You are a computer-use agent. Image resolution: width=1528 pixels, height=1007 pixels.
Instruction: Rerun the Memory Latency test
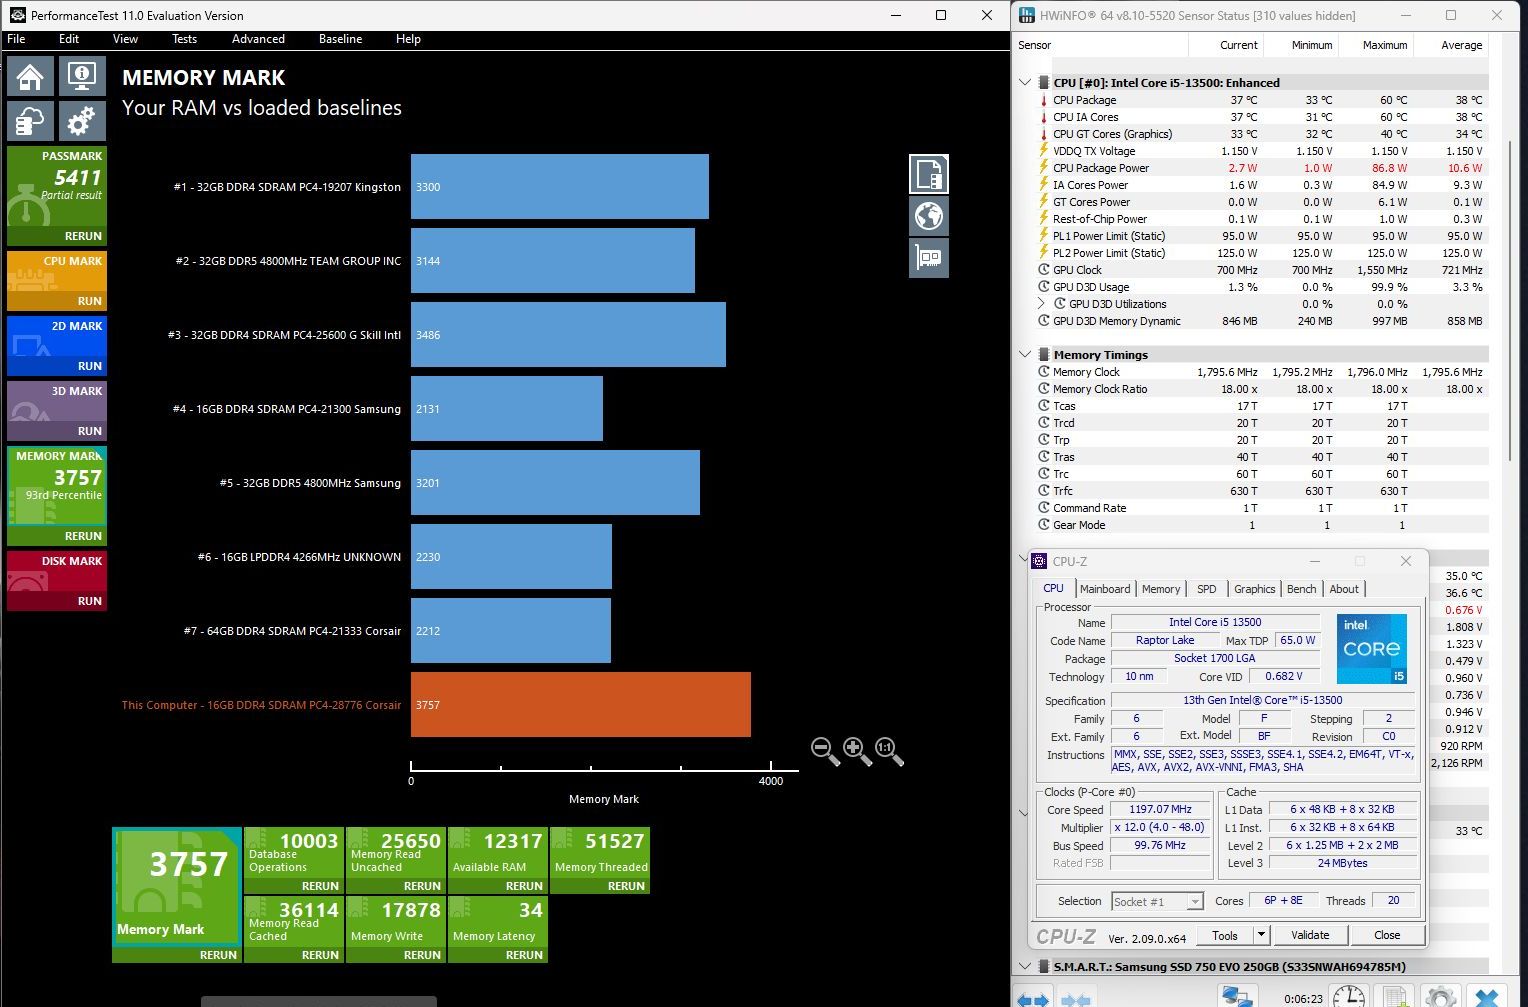pyautogui.click(x=524, y=955)
